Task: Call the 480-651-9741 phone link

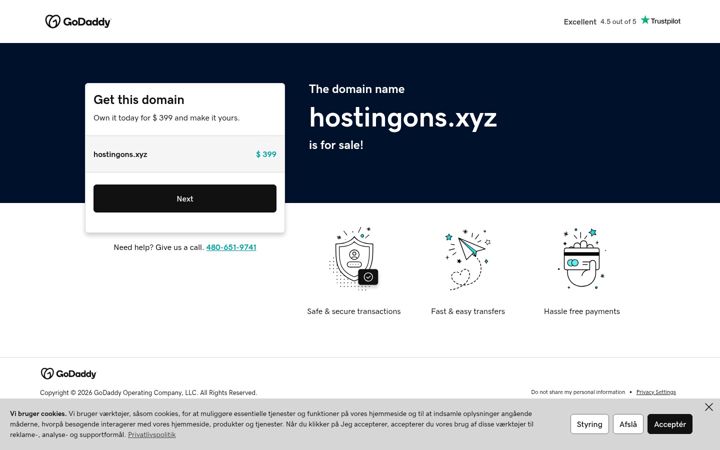Action: pos(231,247)
